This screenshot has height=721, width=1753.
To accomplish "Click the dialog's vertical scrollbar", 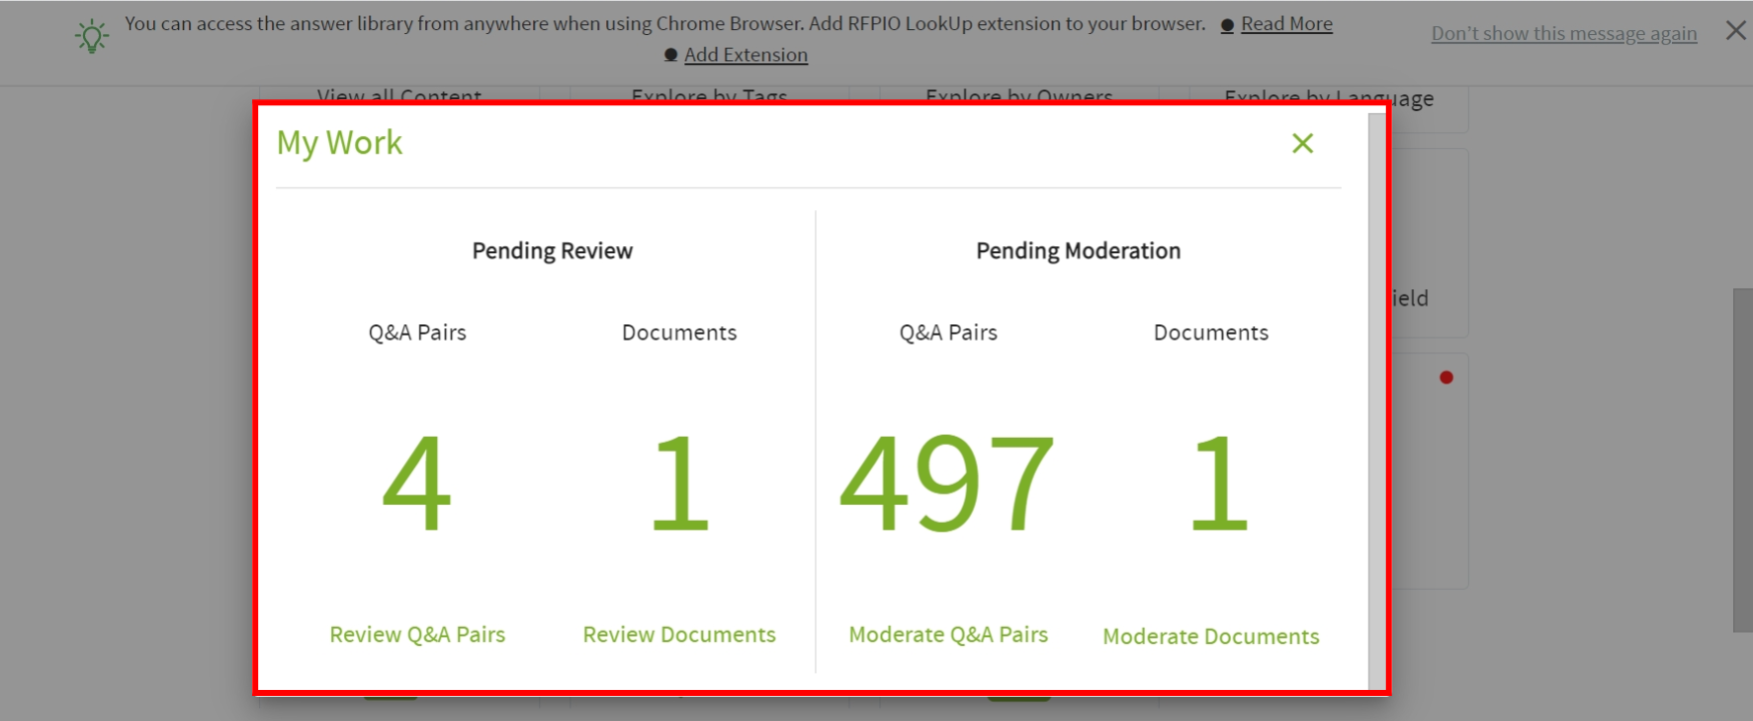I will tap(1376, 400).
